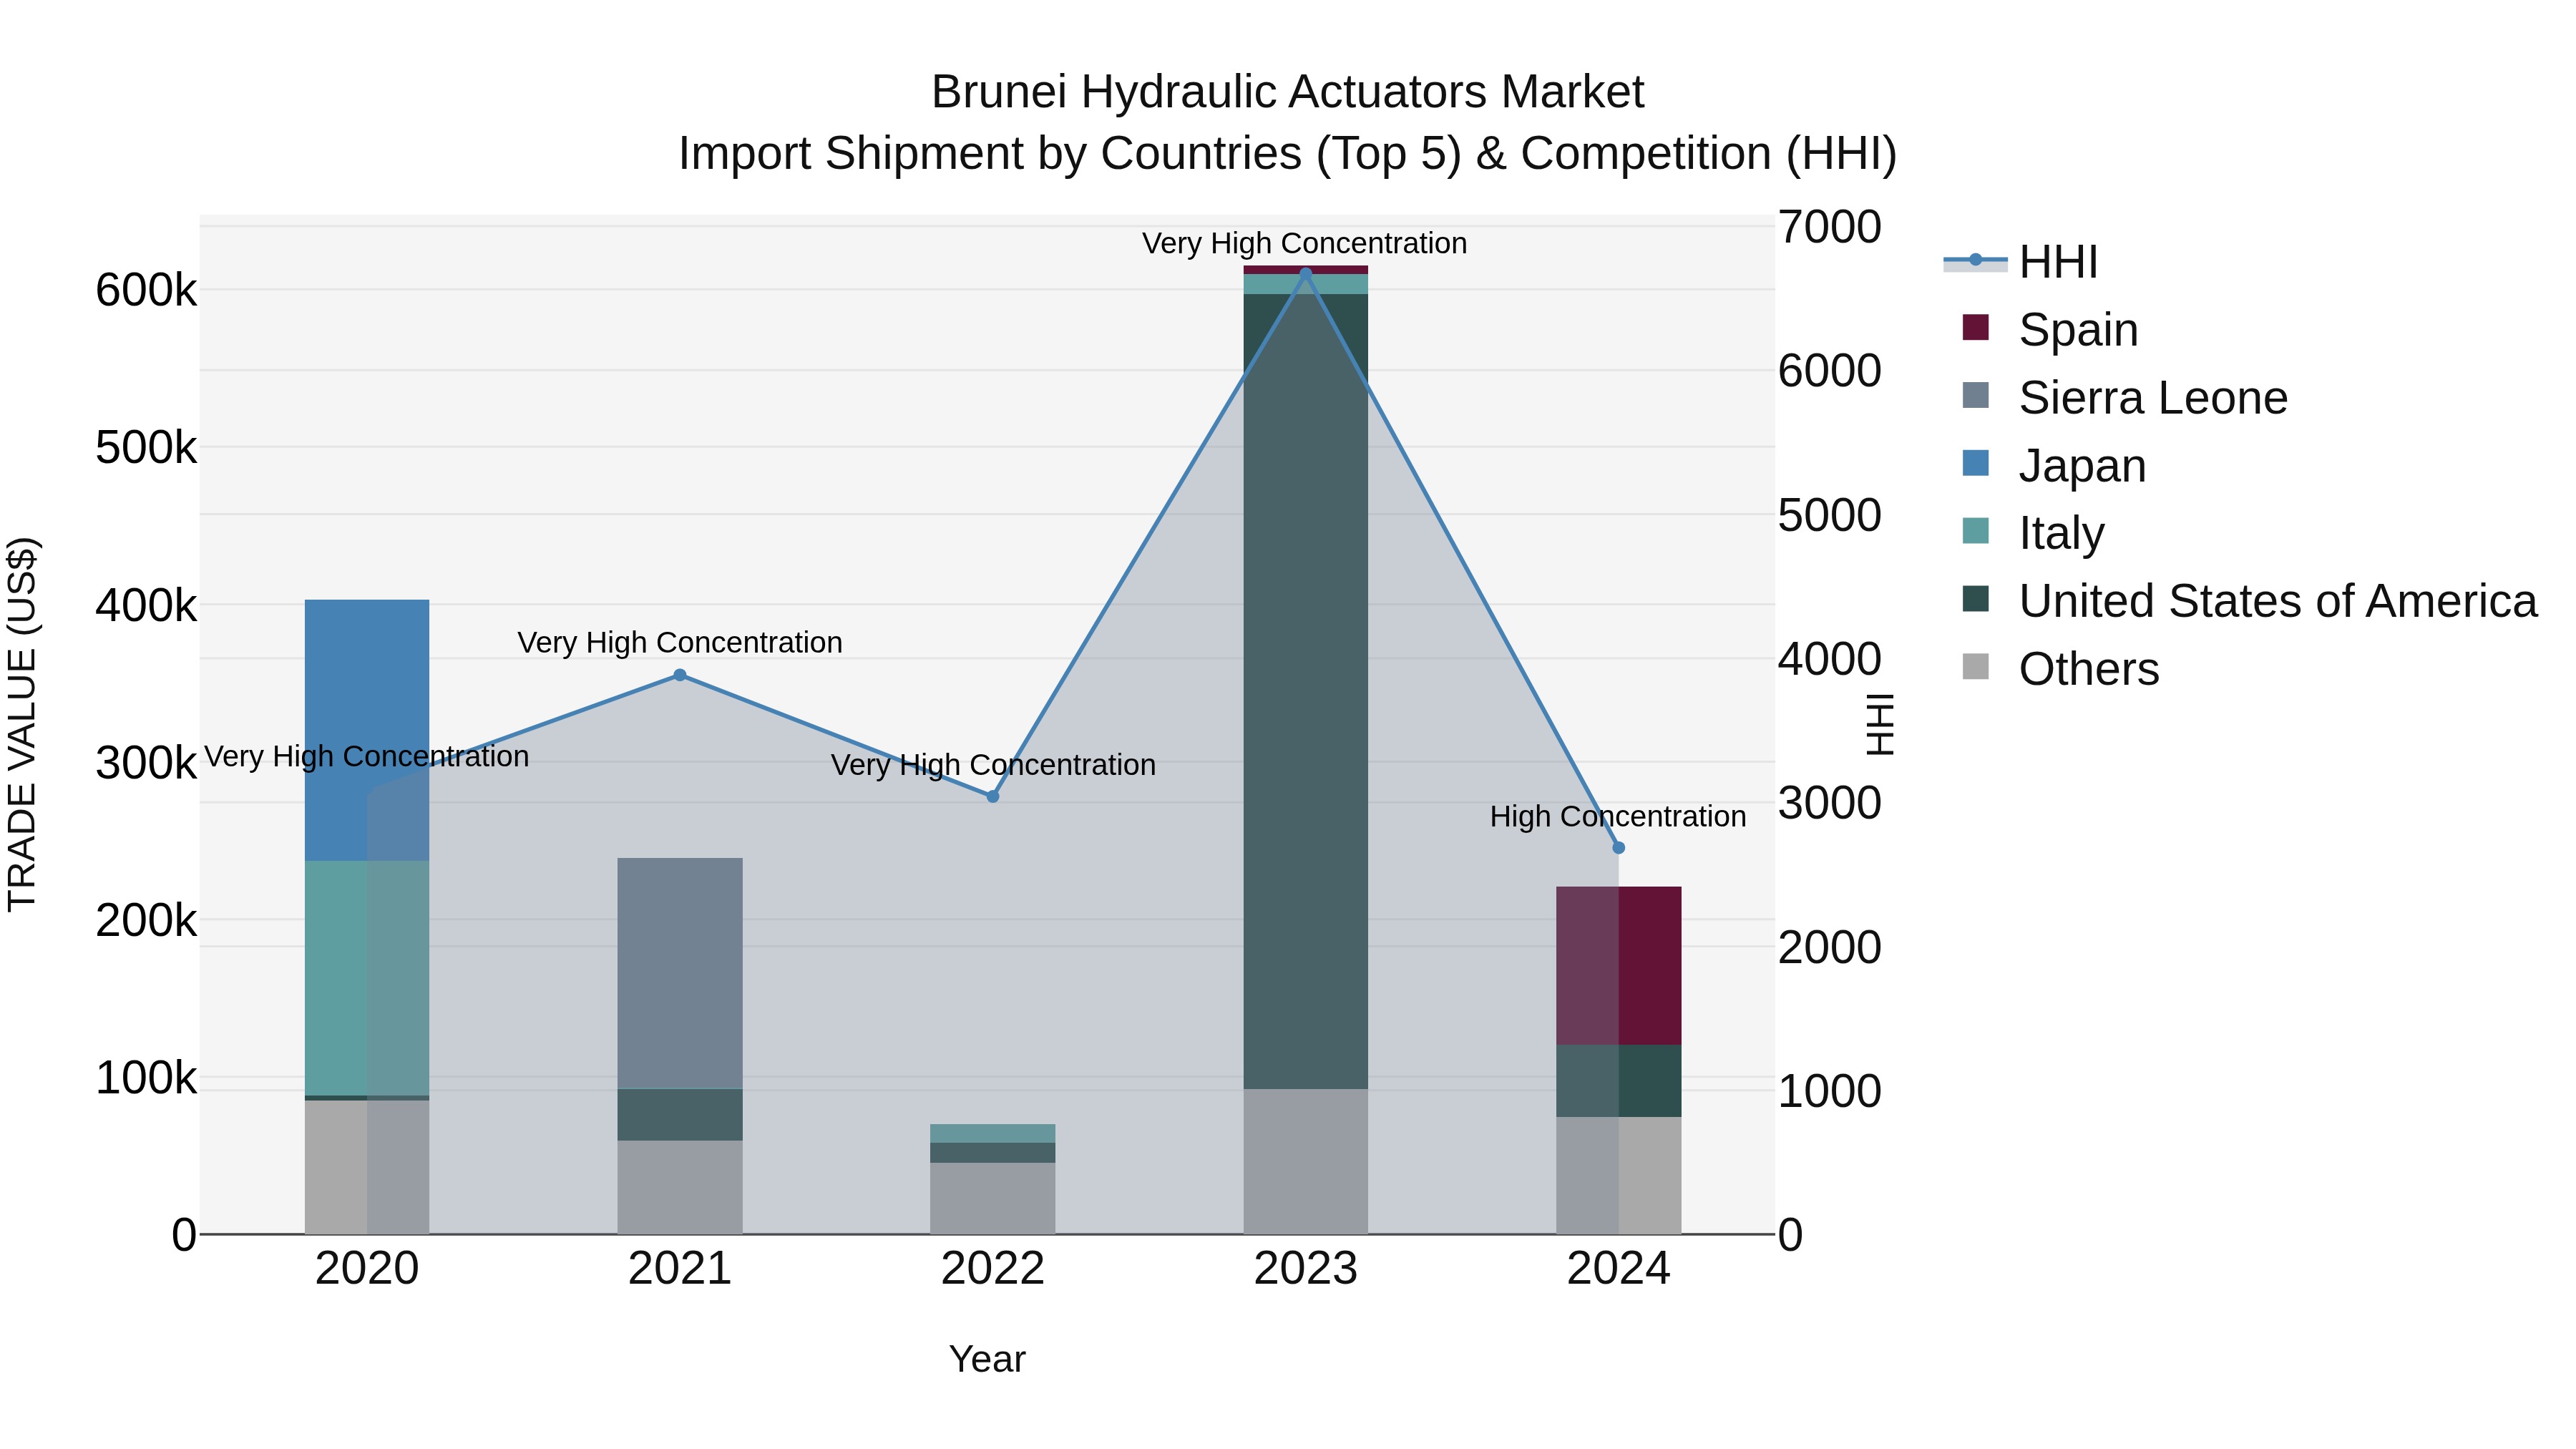
Task: Toggle the HHI line legend entry
Action: (x=2020, y=262)
